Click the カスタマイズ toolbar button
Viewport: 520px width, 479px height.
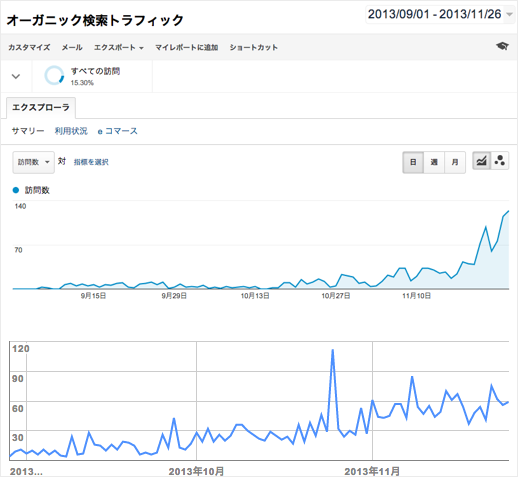coord(29,47)
